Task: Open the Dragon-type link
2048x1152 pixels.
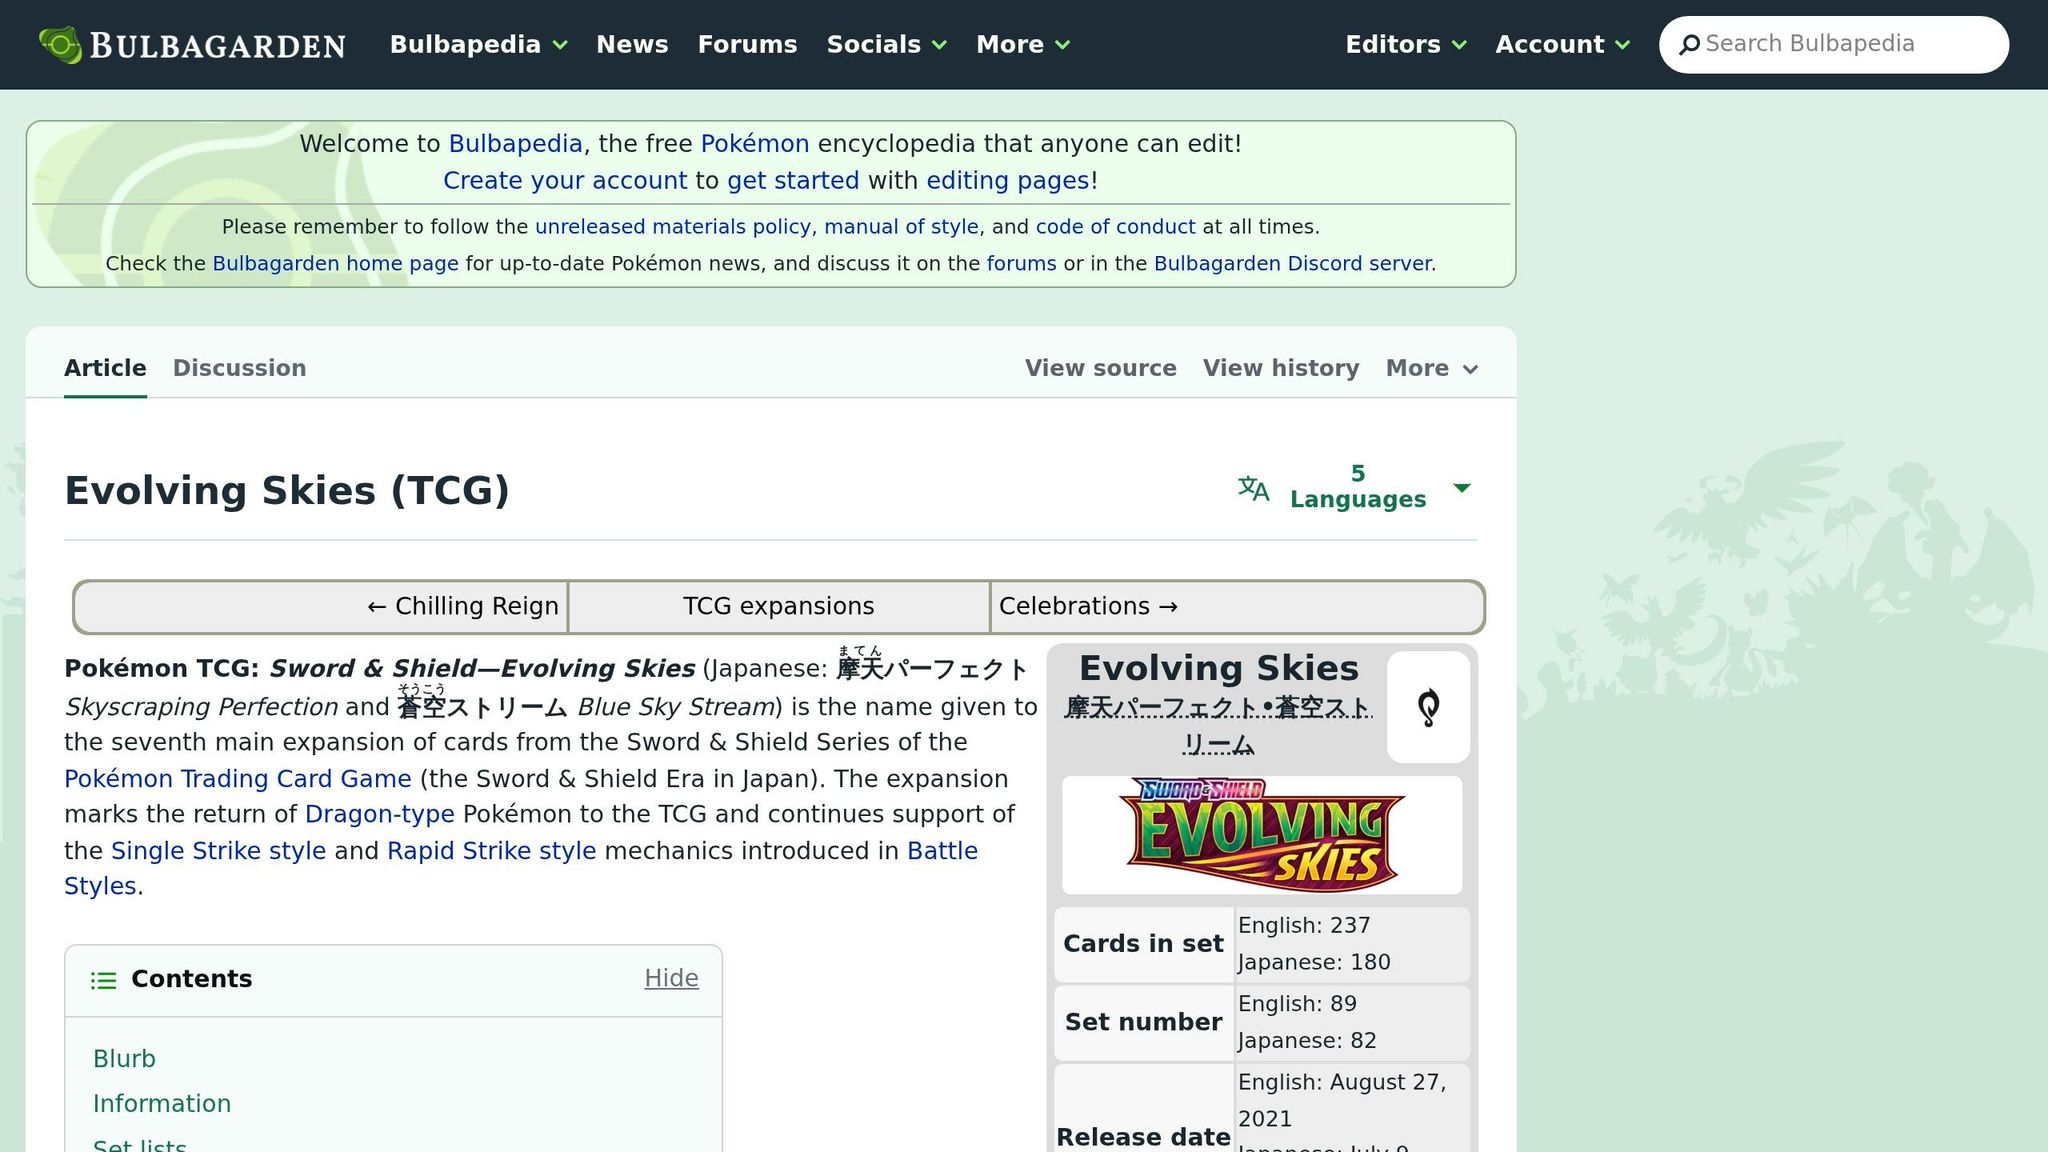Action: pyautogui.click(x=379, y=815)
